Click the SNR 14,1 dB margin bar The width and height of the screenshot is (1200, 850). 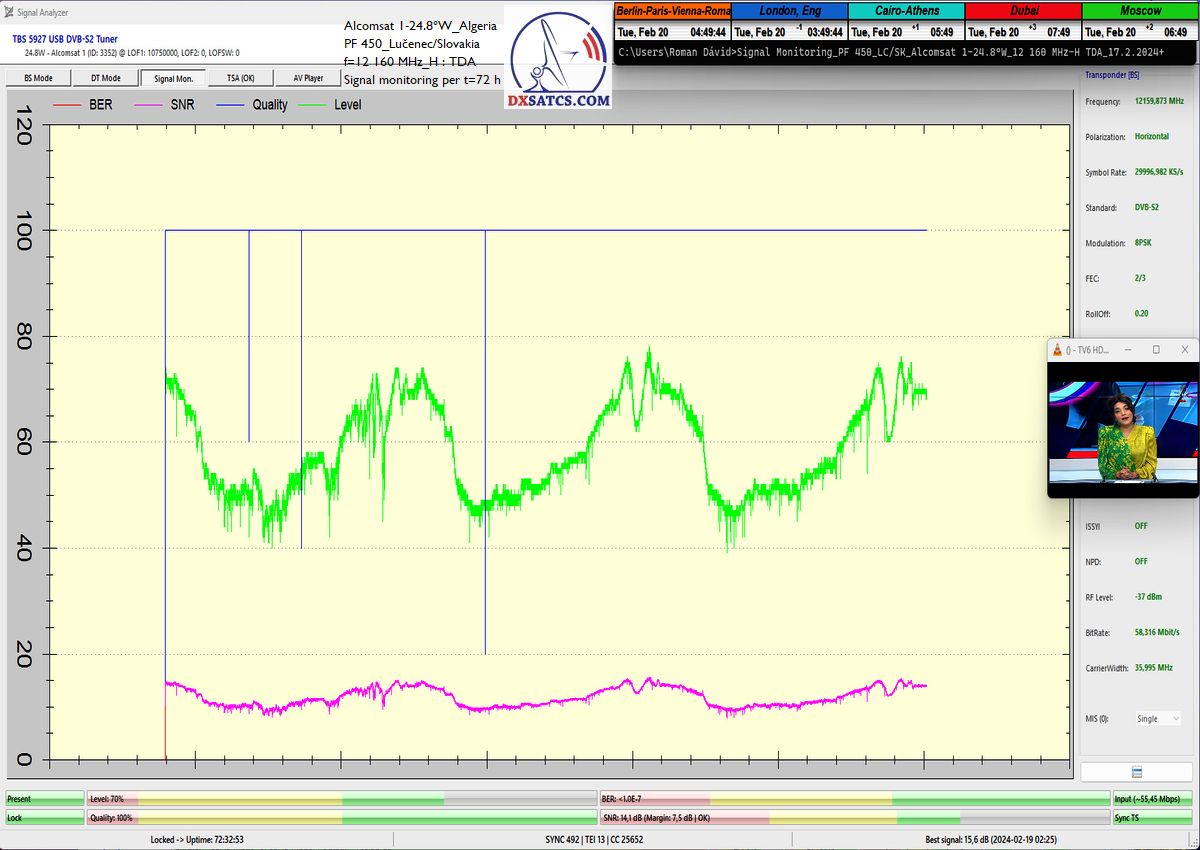[x=853, y=818]
